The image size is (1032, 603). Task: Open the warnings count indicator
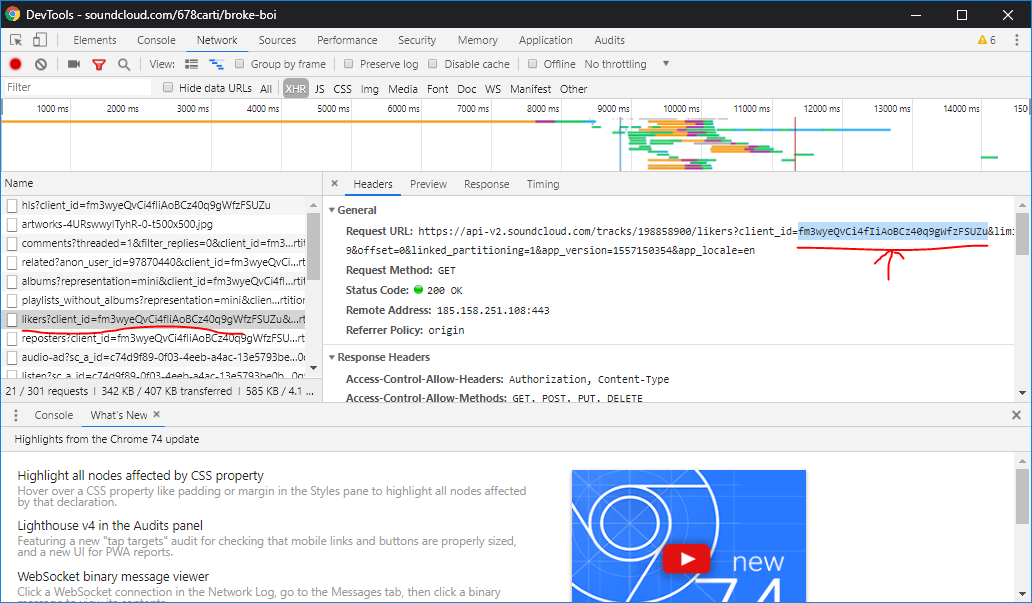tap(987, 40)
